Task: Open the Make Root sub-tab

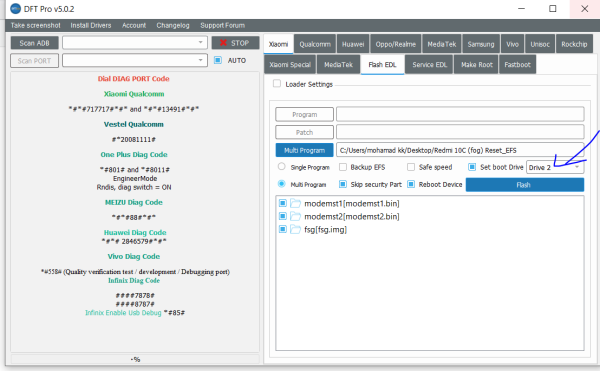Action: pyautogui.click(x=476, y=64)
